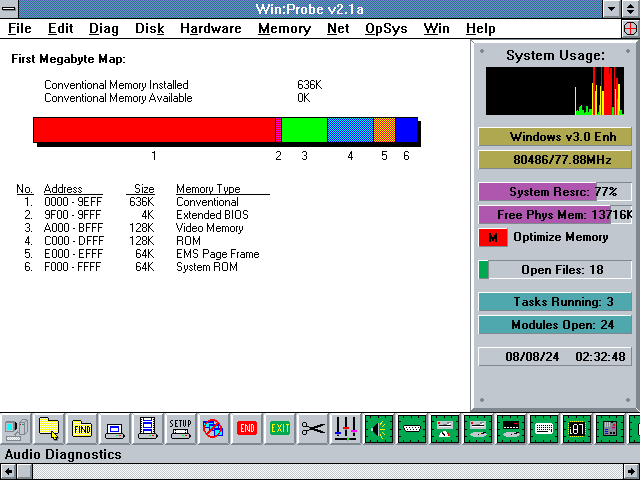Click the print report printer icon

(x=148, y=429)
